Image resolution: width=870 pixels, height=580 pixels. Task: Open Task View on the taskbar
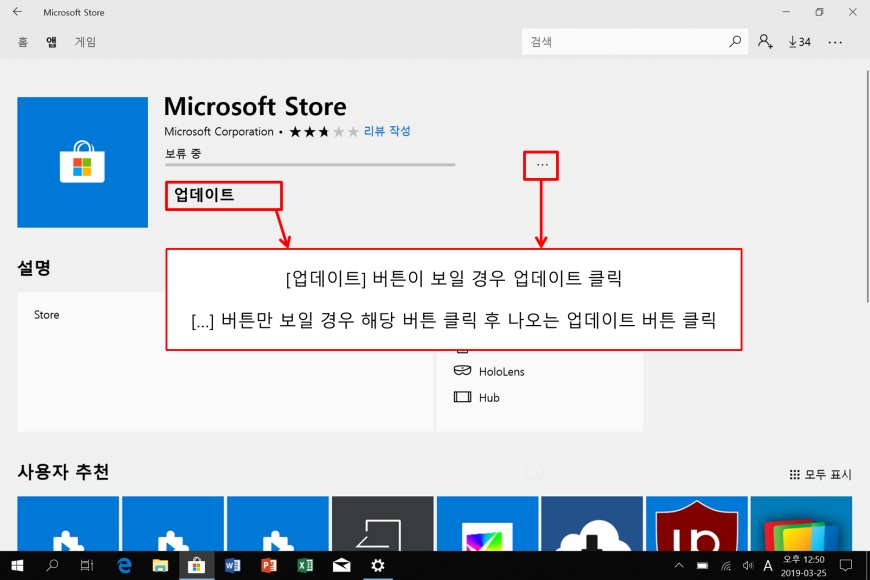pyautogui.click(x=87, y=566)
